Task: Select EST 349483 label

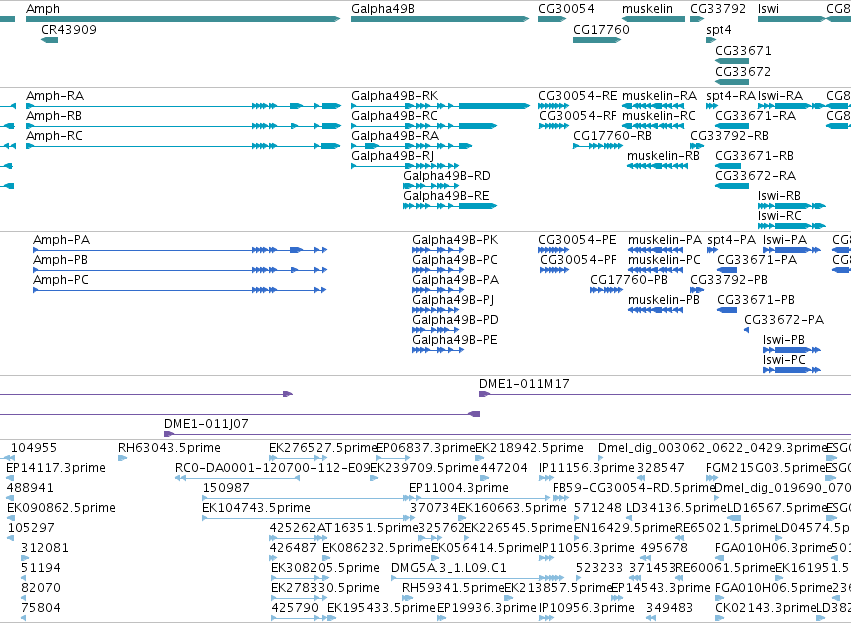Action: click(x=669, y=608)
